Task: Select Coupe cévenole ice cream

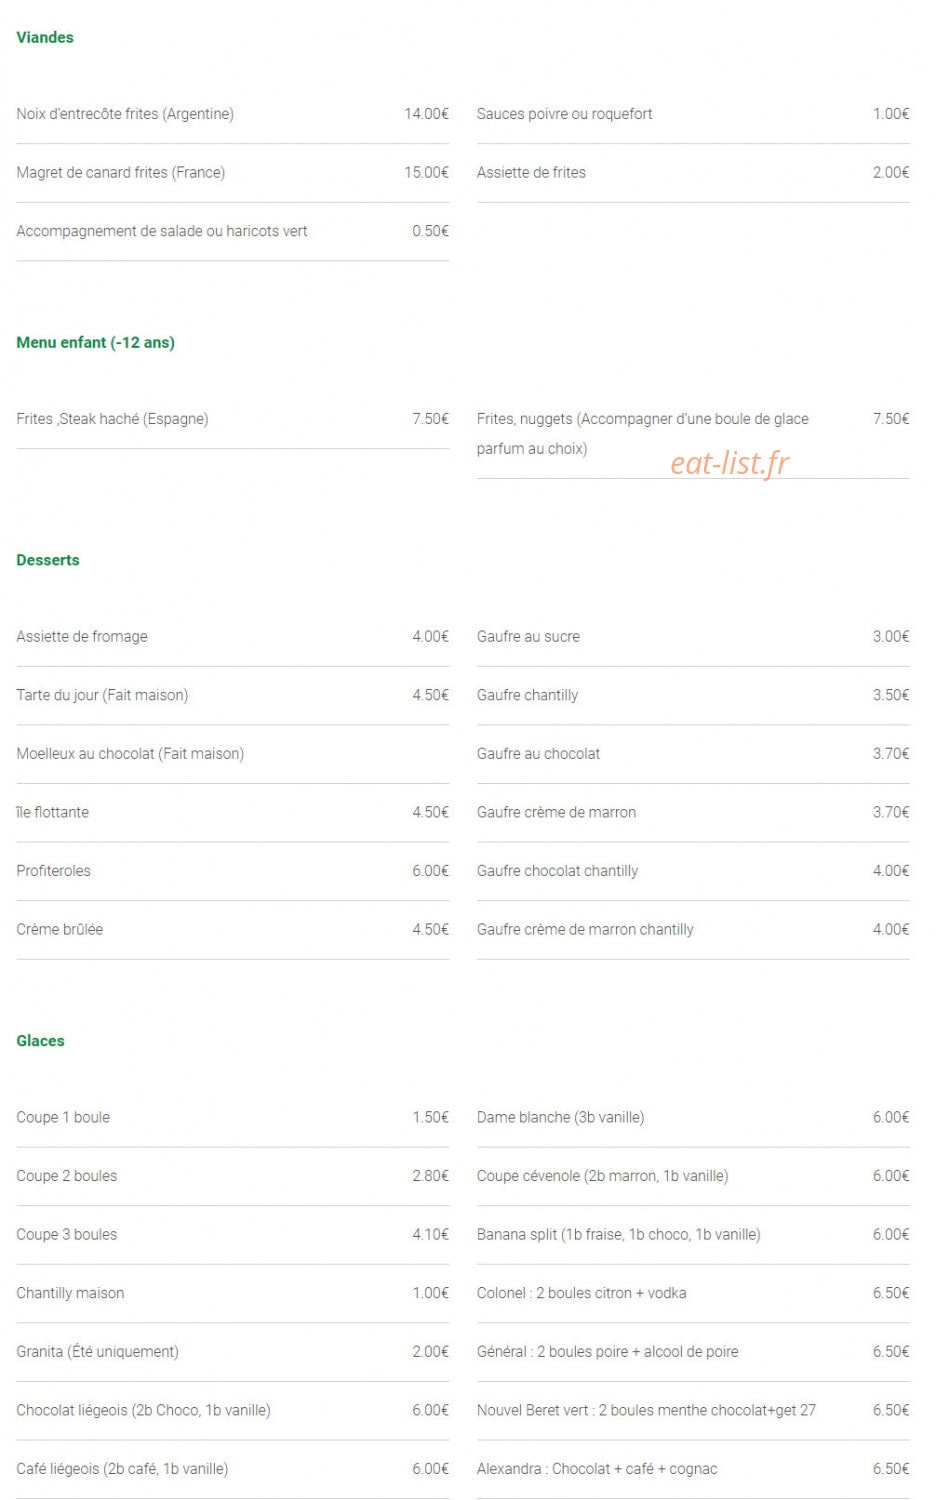Action: [602, 1176]
